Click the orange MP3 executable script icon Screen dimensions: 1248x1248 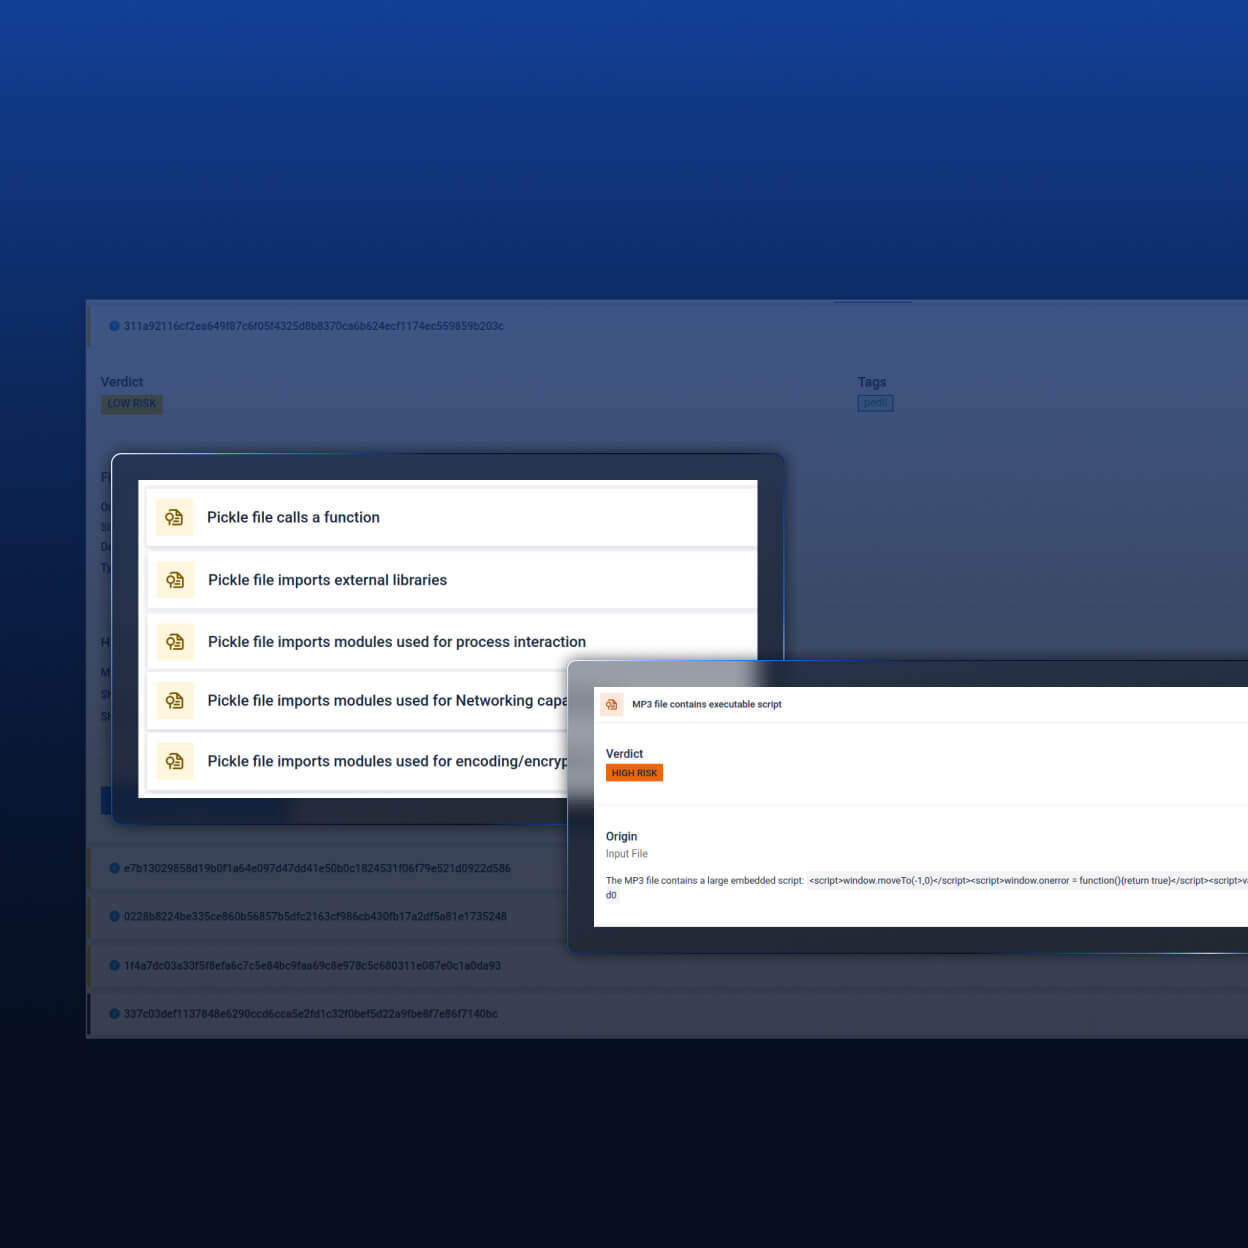click(612, 704)
